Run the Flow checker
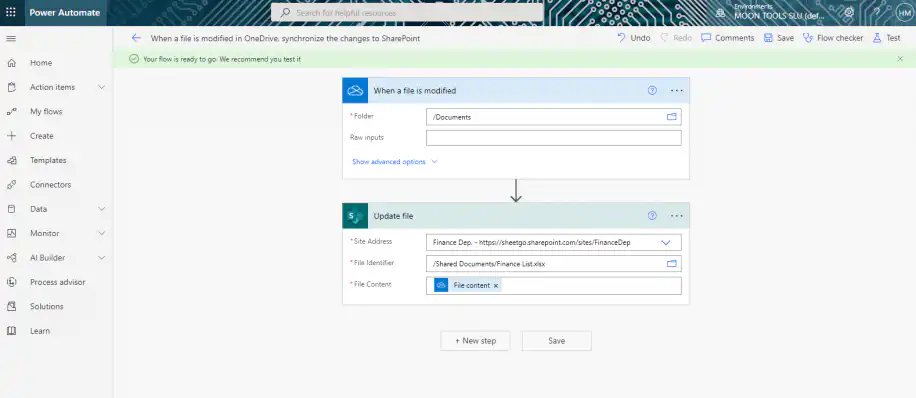This screenshot has width=916, height=398. pyautogui.click(x=833, y=38)
